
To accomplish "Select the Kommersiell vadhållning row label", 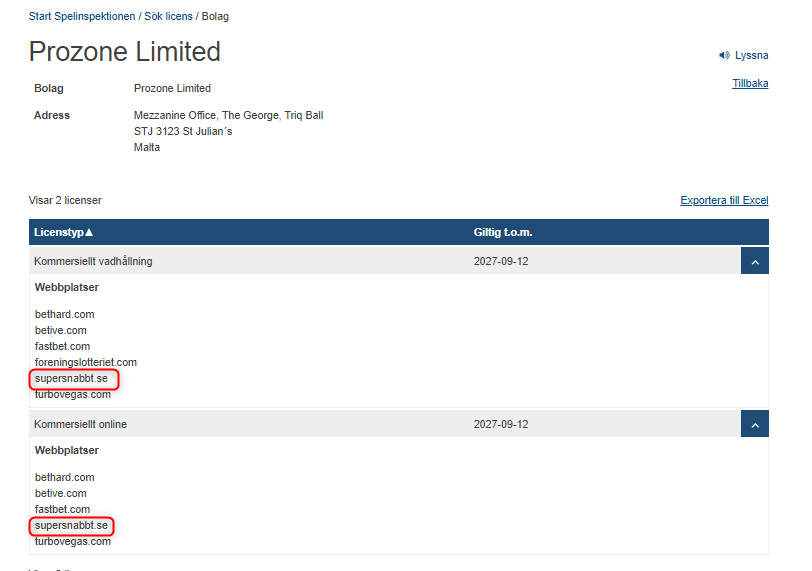I will point(93,261).
